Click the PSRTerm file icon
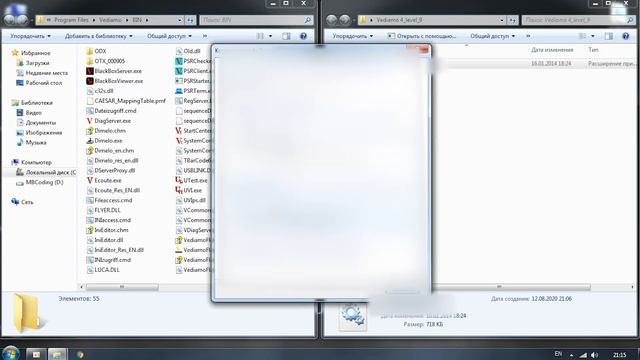Viewport: 640px width, 360px height. coord(179,91)
